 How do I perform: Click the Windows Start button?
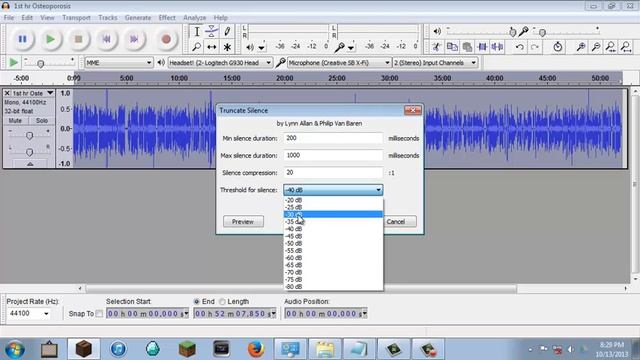(x=15, y=349)
